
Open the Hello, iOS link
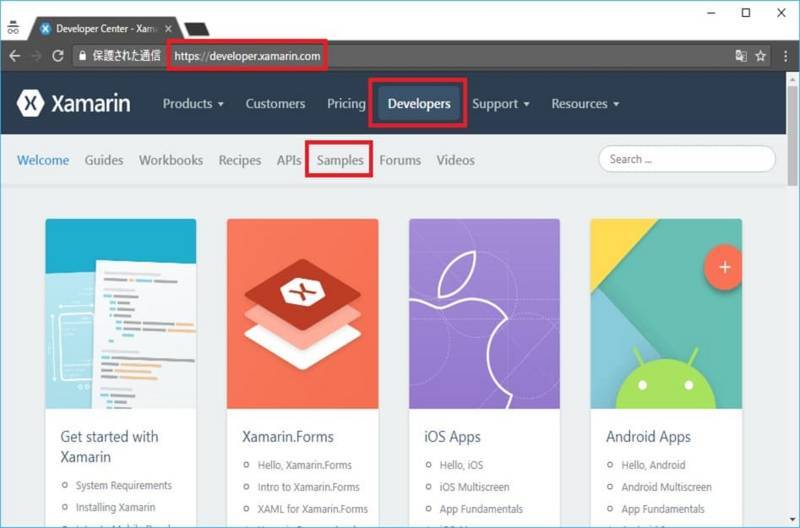tap(461, 465)
